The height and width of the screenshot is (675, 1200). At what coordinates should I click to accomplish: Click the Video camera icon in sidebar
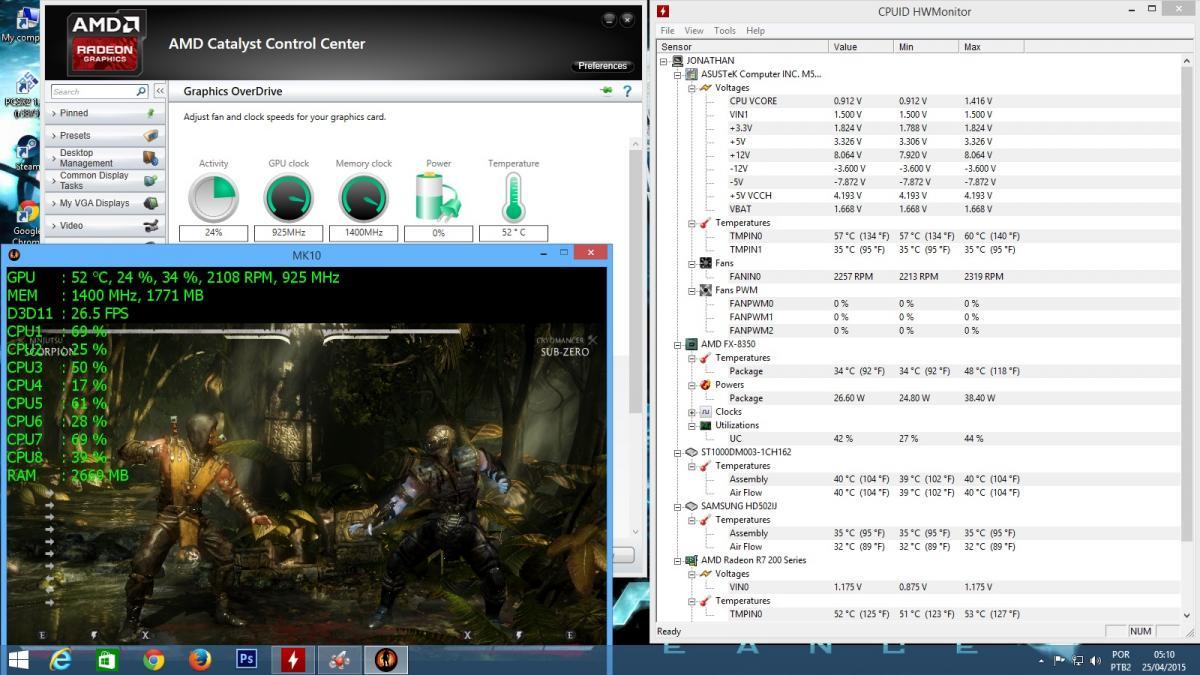(151, 226)
